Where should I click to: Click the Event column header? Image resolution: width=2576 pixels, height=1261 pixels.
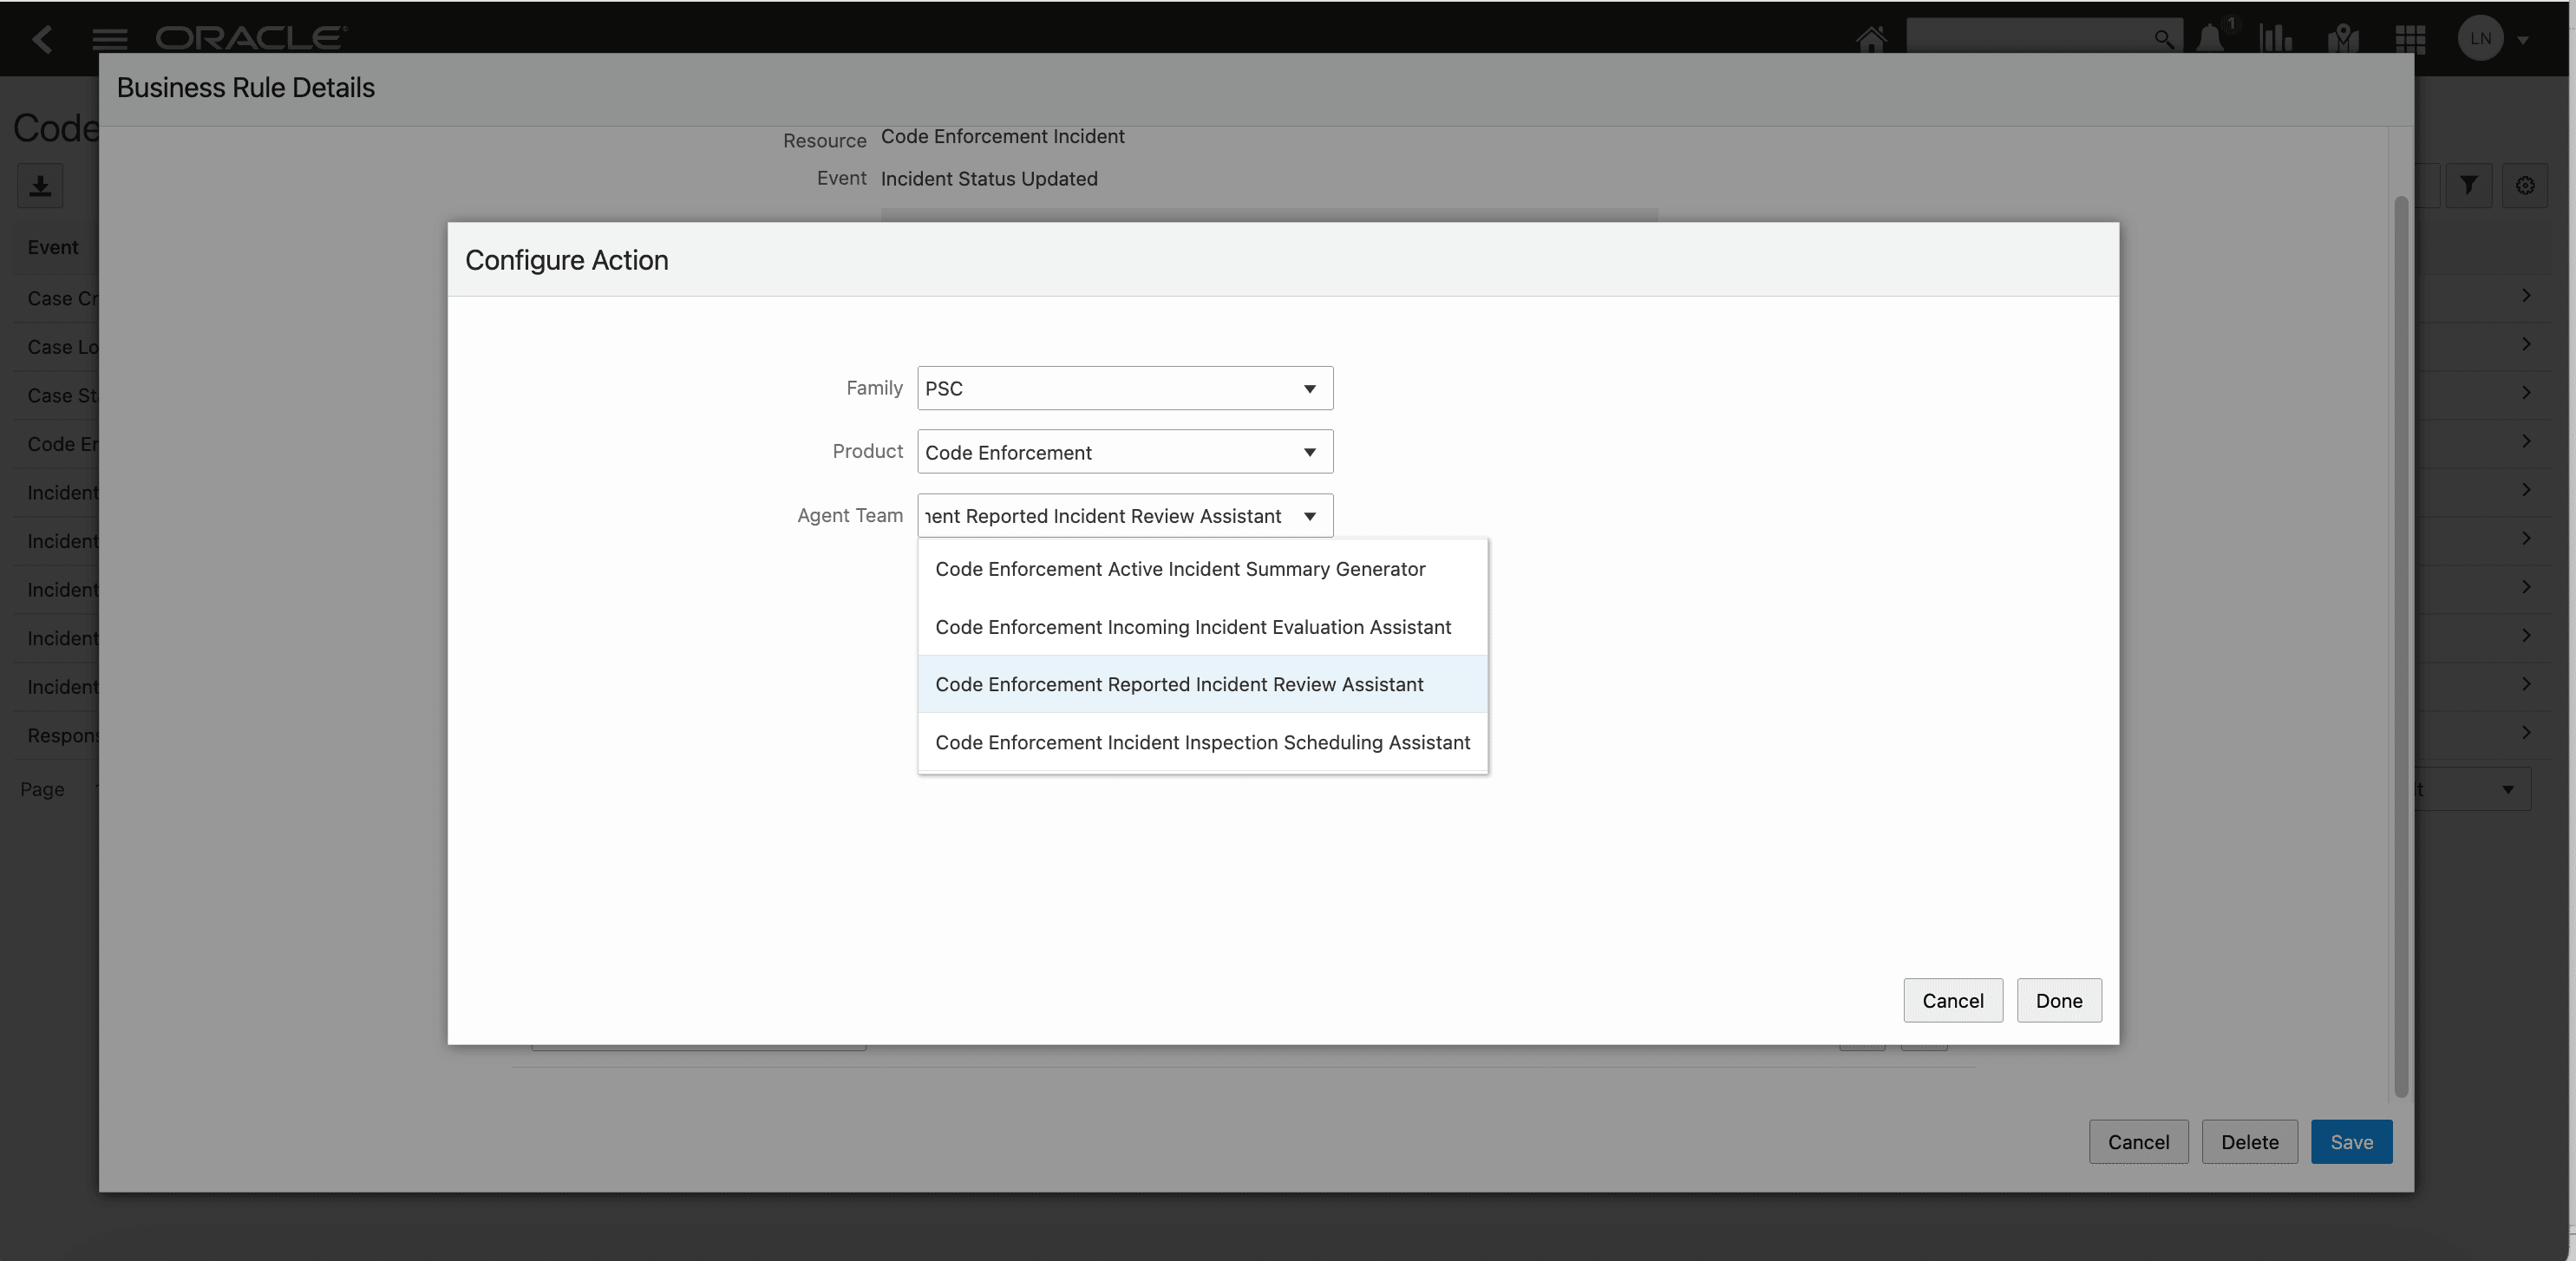pos(53,247)
